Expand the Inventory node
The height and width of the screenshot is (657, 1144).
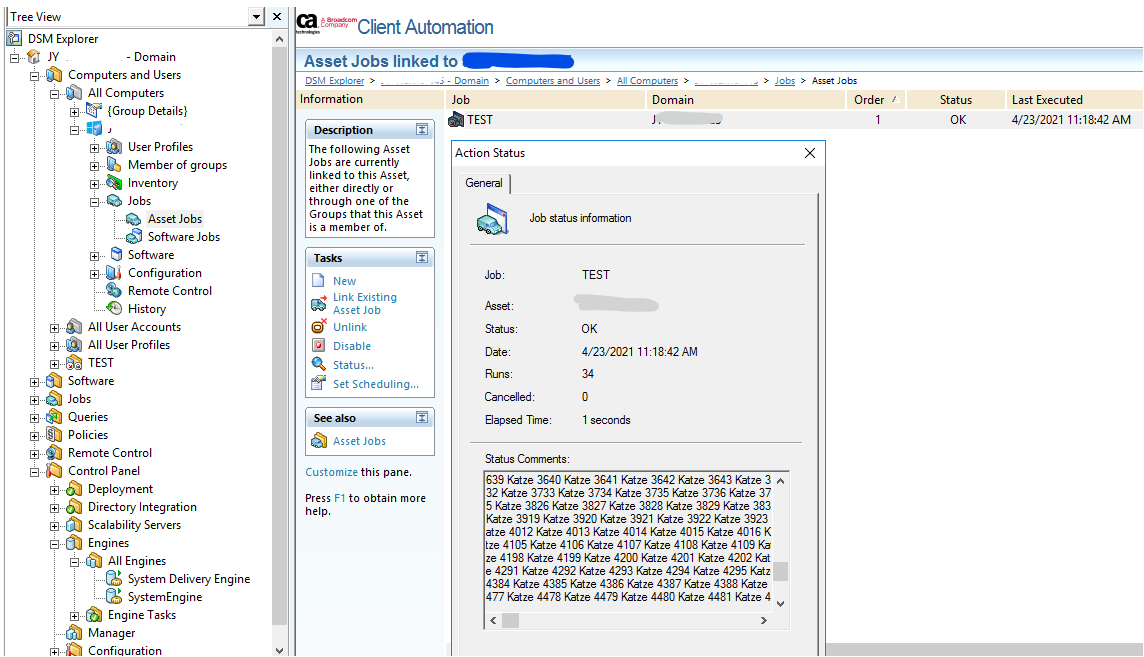click(94, 184)
